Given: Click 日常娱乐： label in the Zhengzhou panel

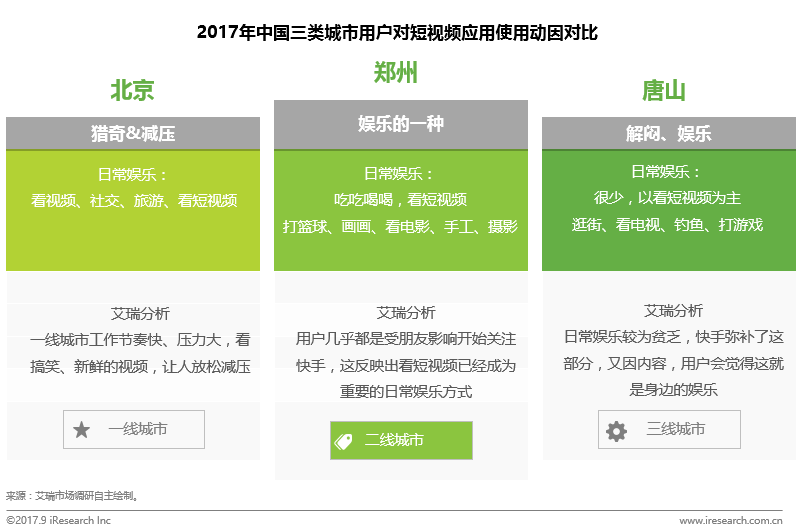Looking at the screenshot, I should tap(399, 173).
